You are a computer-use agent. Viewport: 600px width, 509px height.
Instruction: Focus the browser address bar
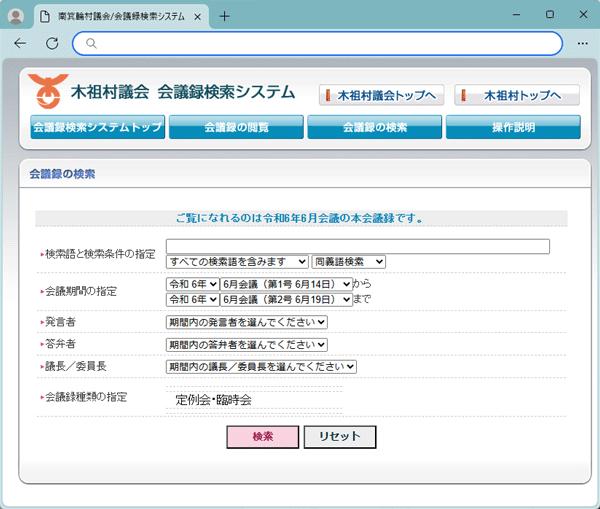pyautogui.click(x=317, y=44)
